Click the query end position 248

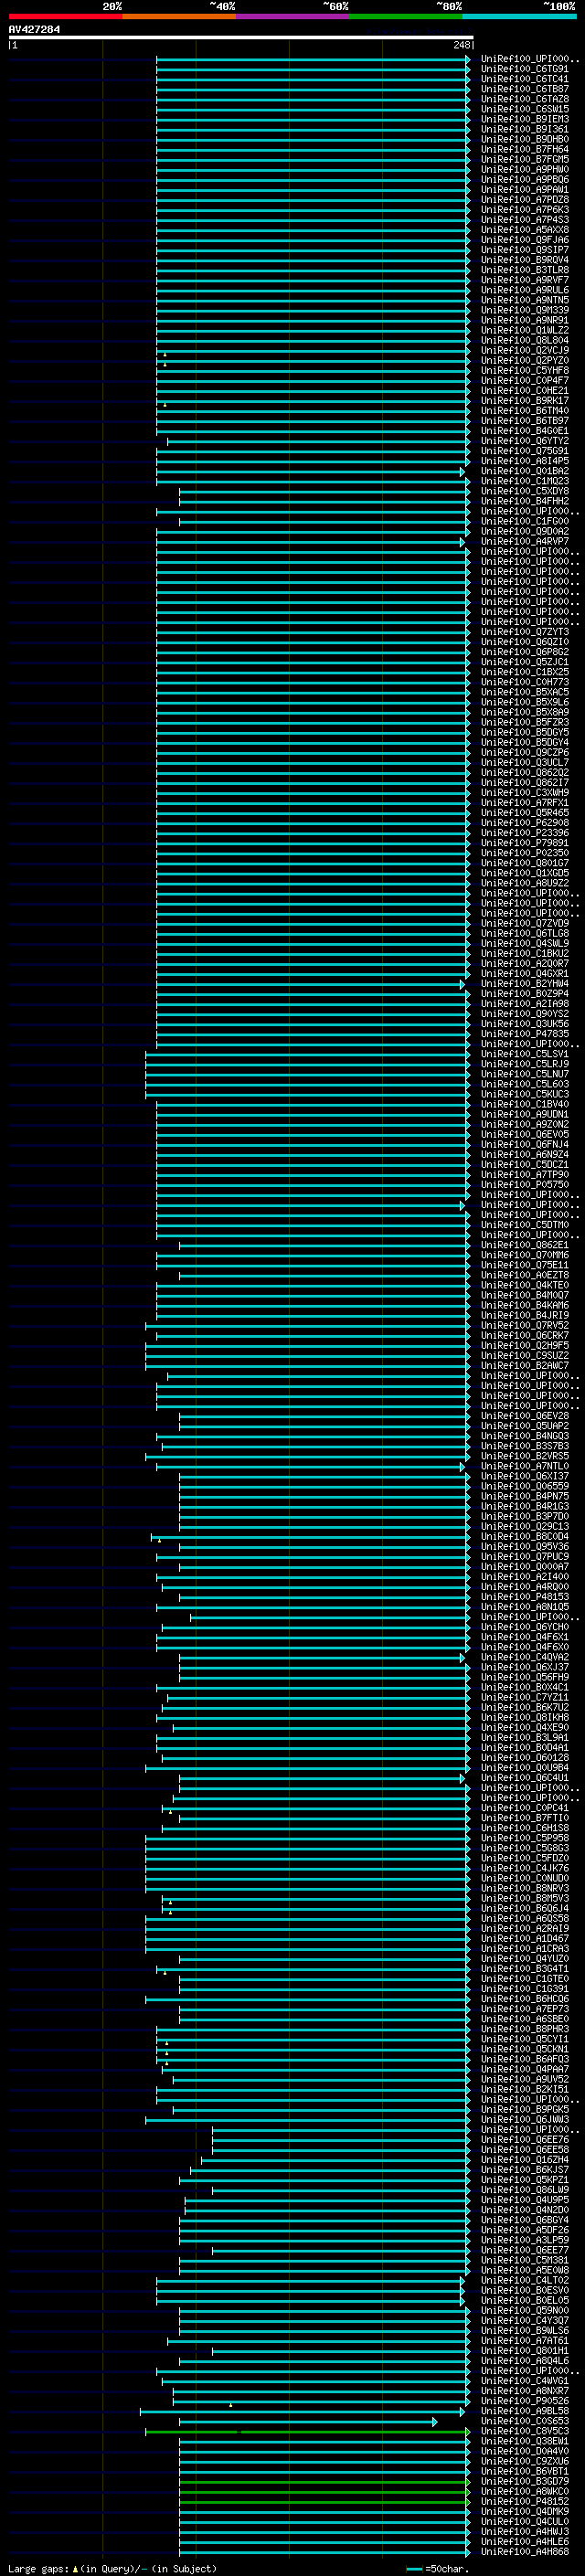(x=461, y=45)
